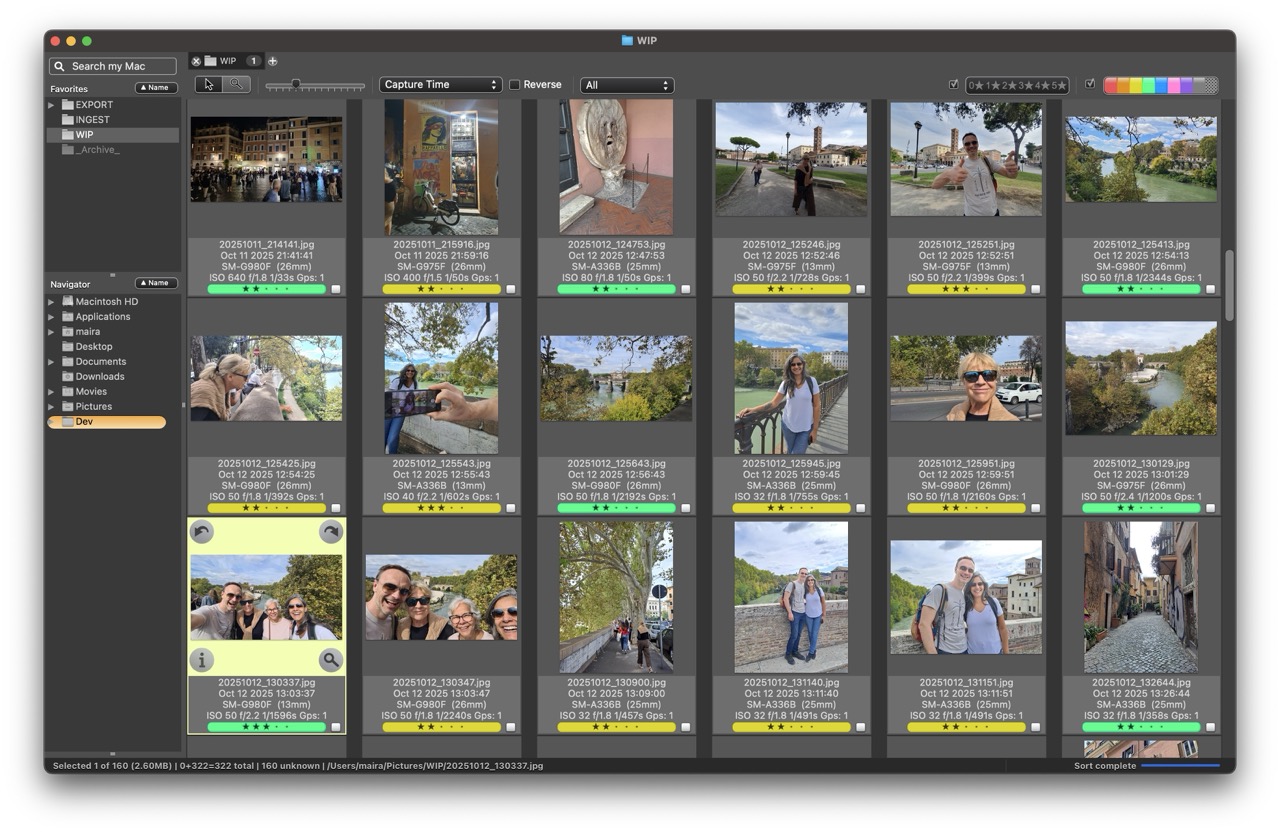Click the blue color label filter swatch
Image resolution: width=1280 pixels, height=832 pixels.
[x=1160, y=85]
